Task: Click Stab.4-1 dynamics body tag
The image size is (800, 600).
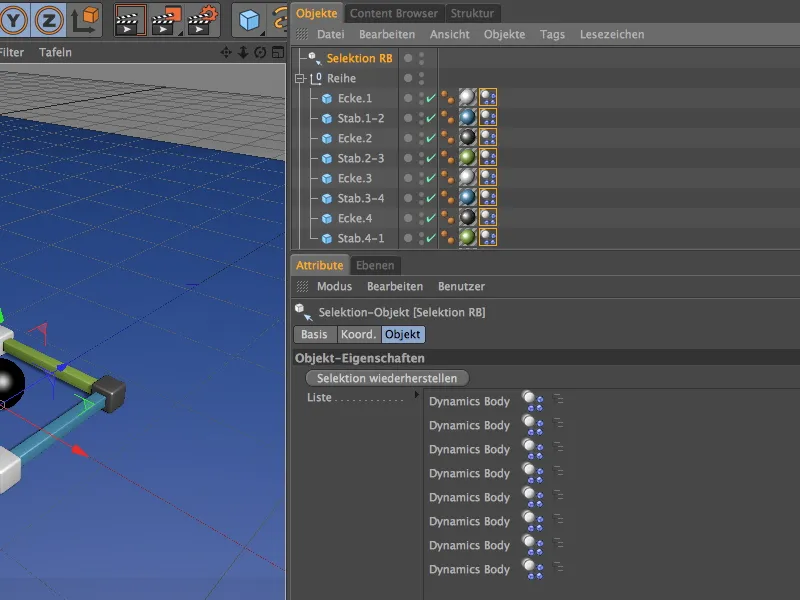Action: click(x=488, y=237)
